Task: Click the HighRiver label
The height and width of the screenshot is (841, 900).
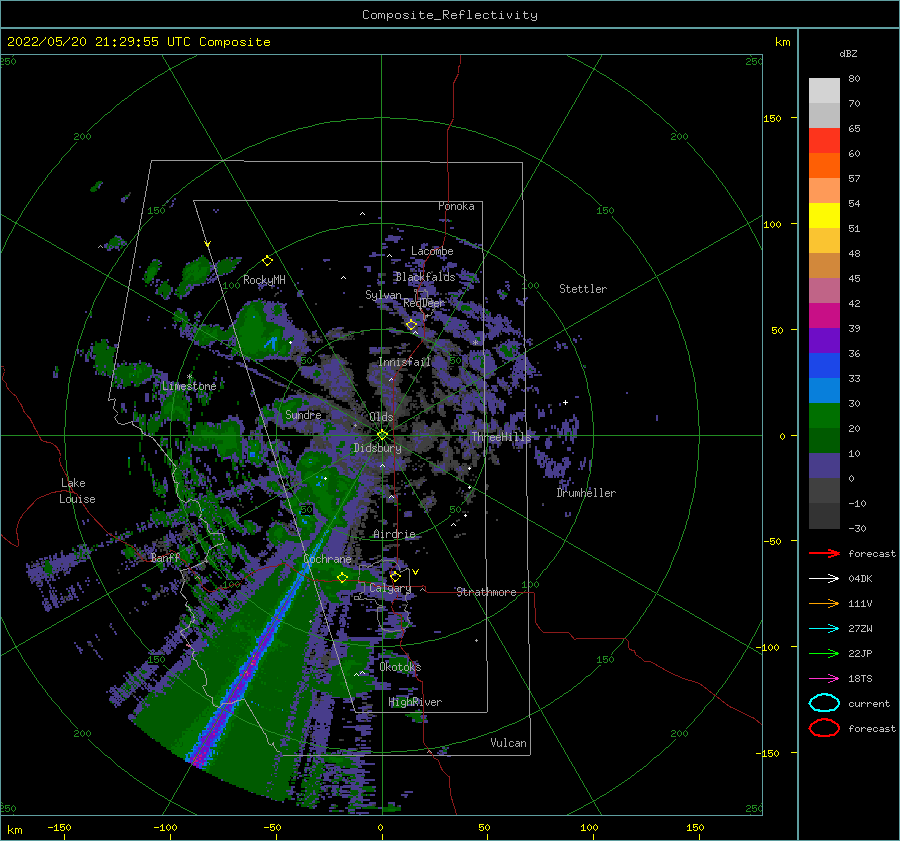Action: 415,703
